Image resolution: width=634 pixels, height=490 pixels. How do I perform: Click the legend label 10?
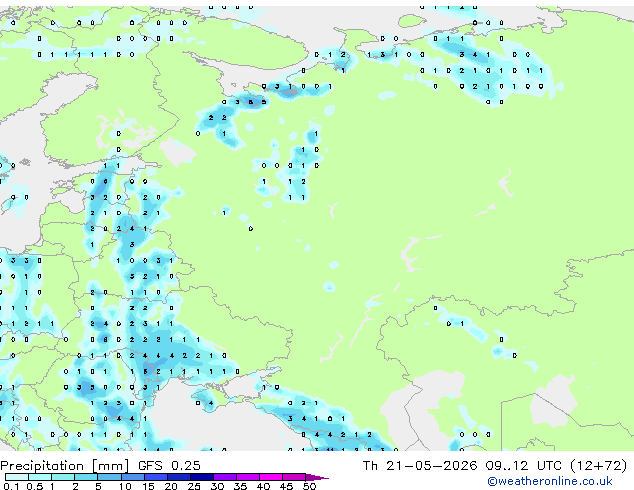tap(125, 486)
